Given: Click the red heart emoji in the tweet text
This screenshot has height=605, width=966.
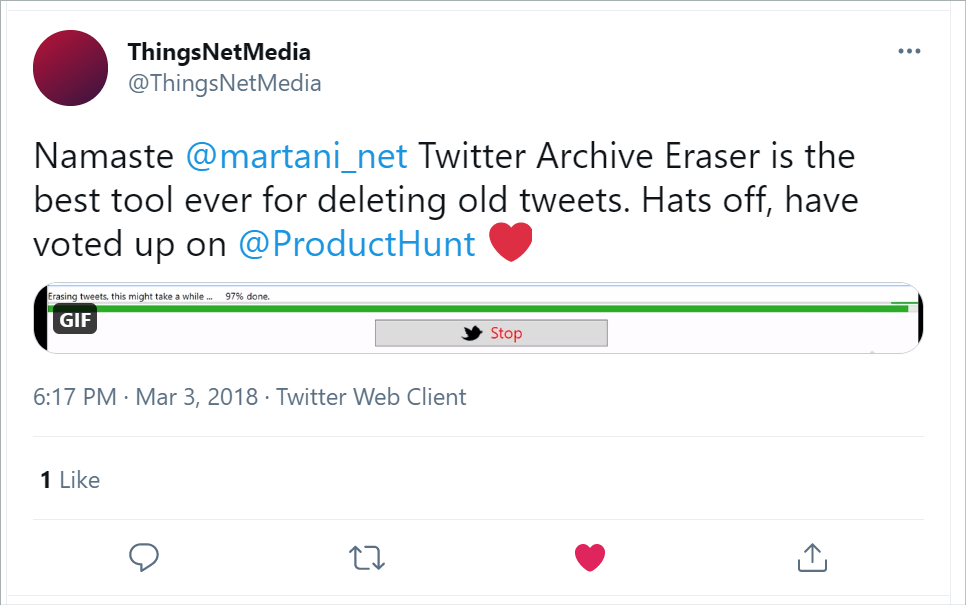Looking at the screenshot, I should point(511,241).
